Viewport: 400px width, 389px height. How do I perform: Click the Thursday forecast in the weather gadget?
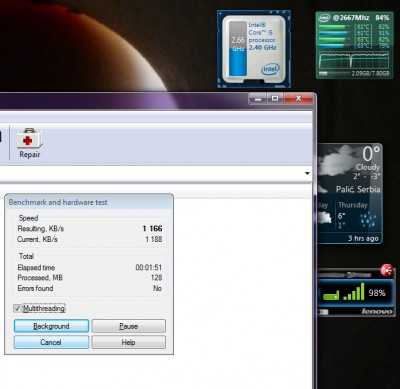357,216
